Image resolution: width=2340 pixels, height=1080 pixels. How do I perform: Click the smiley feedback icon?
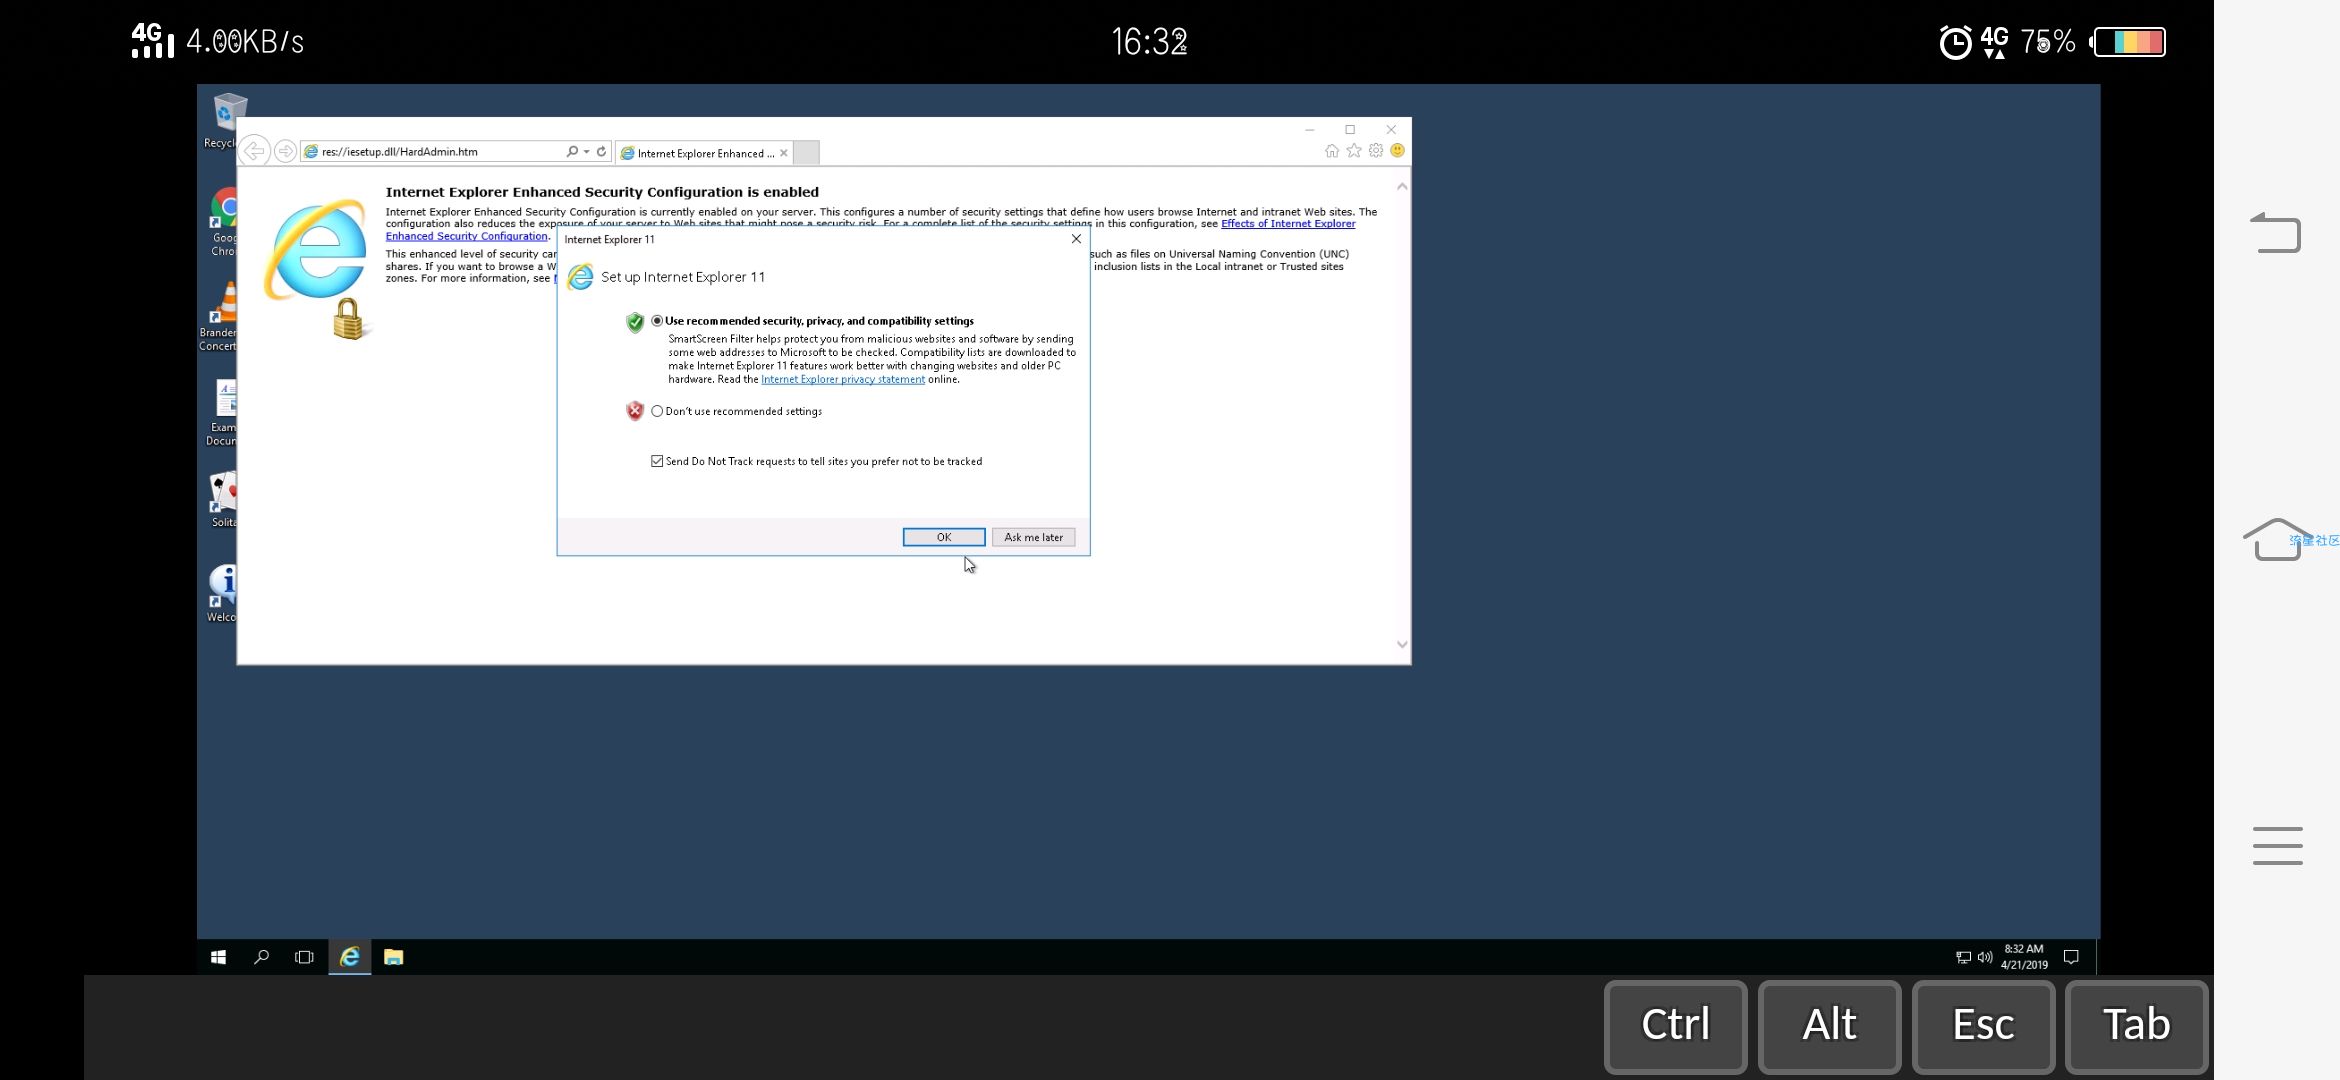[1398, 151]
